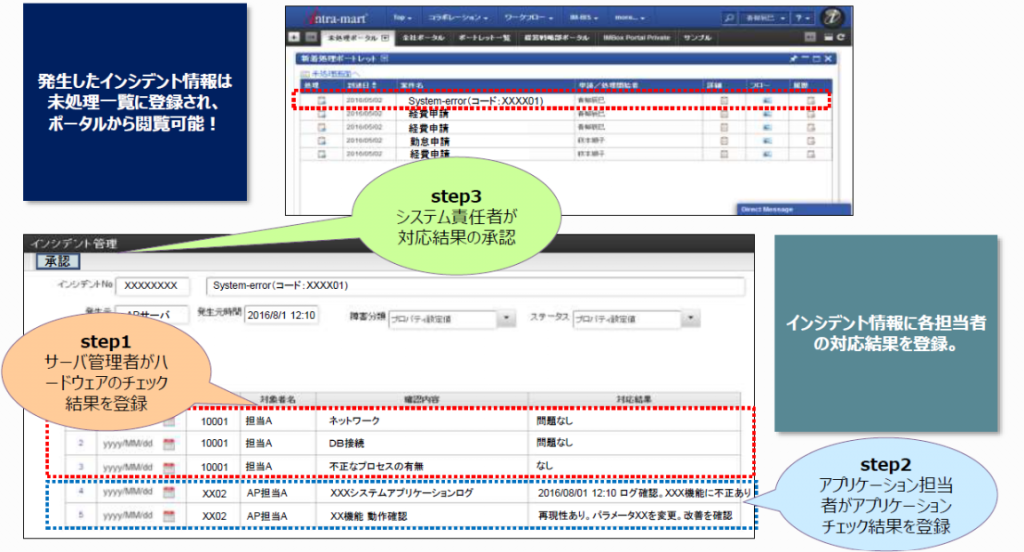The height and width of the screenshot is (552, 1024).
Task: Open the calendar icon in the DB接続 row
Action: tap(169, 444)
